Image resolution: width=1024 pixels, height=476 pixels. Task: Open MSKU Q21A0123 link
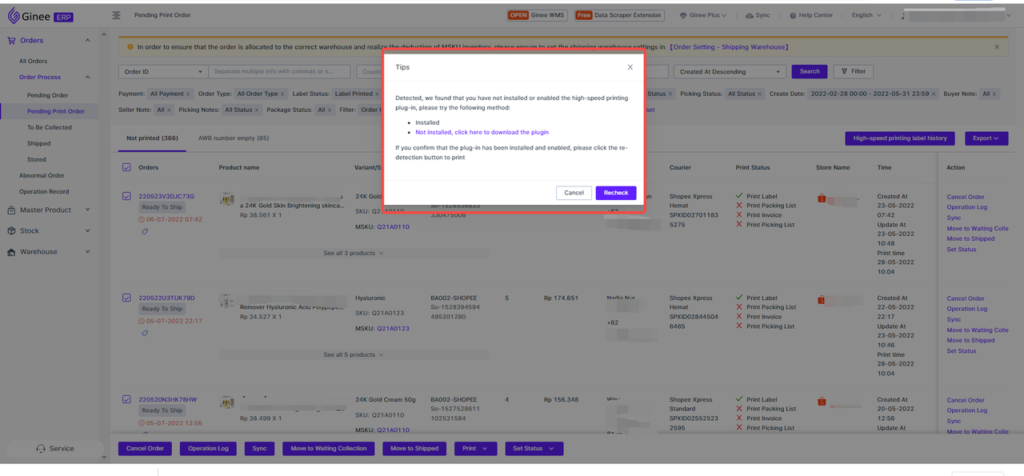click(393, 329)
